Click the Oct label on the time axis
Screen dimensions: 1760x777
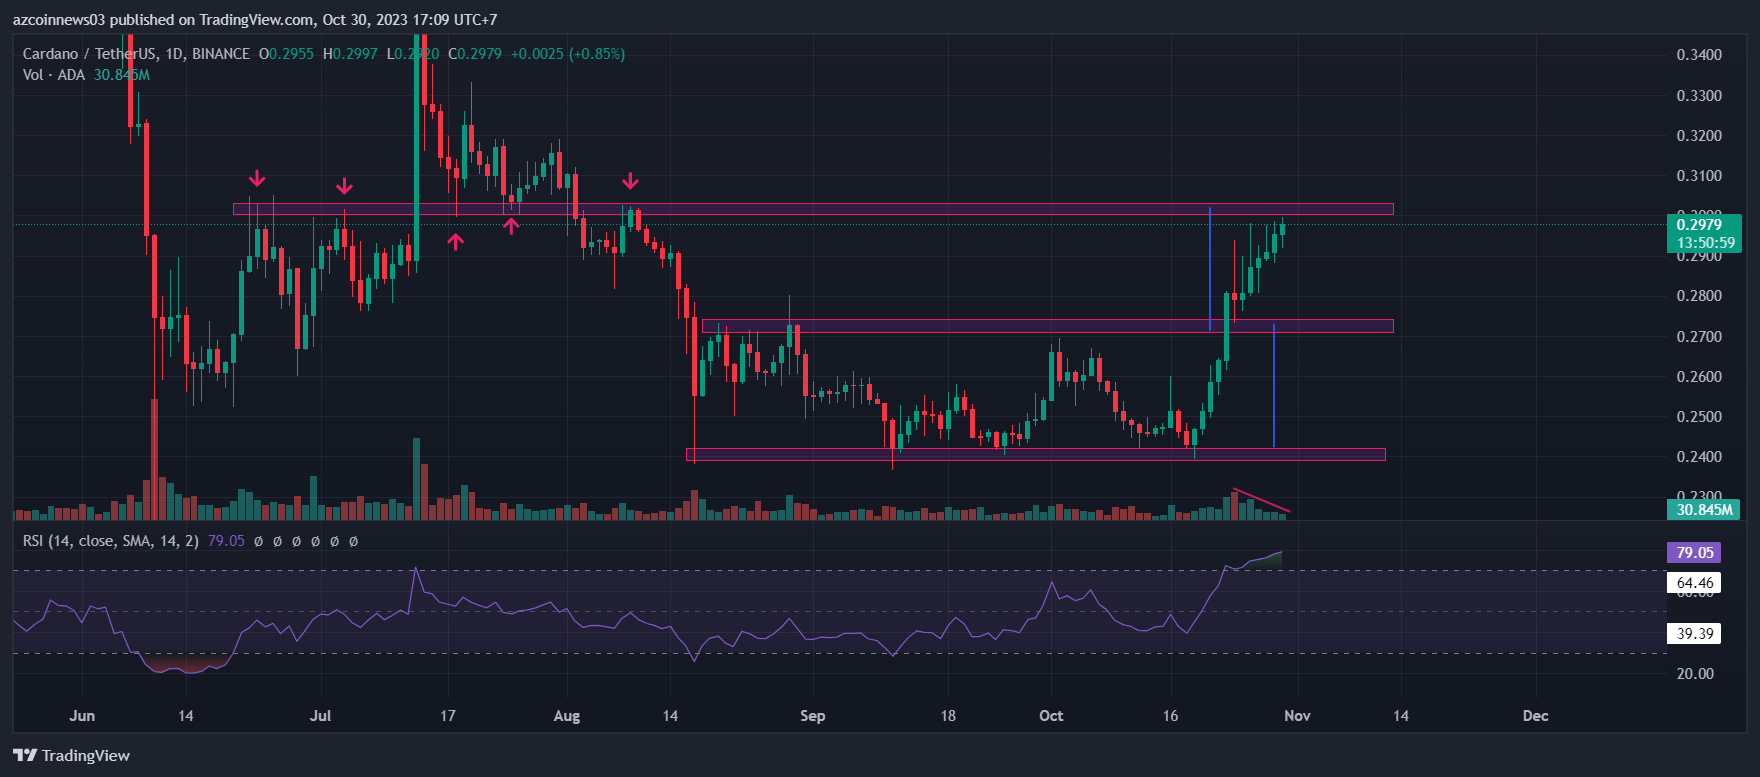(x=1051, y=716)
